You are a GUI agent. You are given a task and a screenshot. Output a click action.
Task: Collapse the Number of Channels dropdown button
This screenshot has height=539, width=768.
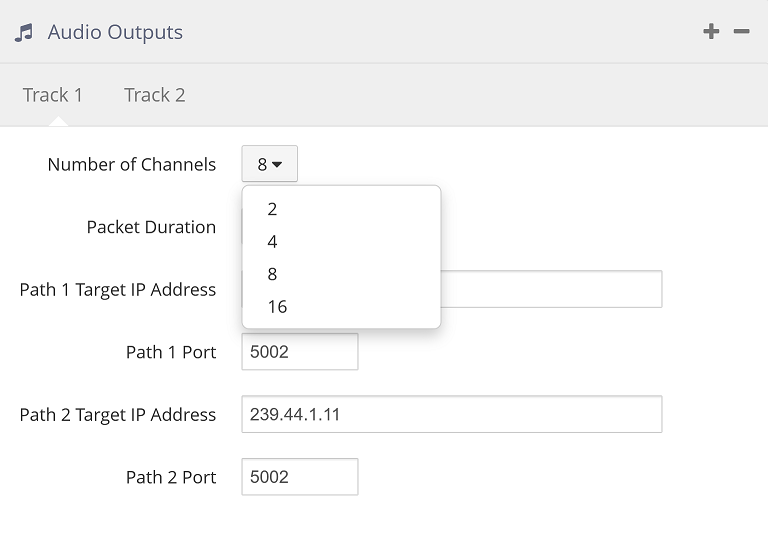click(269, 164)
